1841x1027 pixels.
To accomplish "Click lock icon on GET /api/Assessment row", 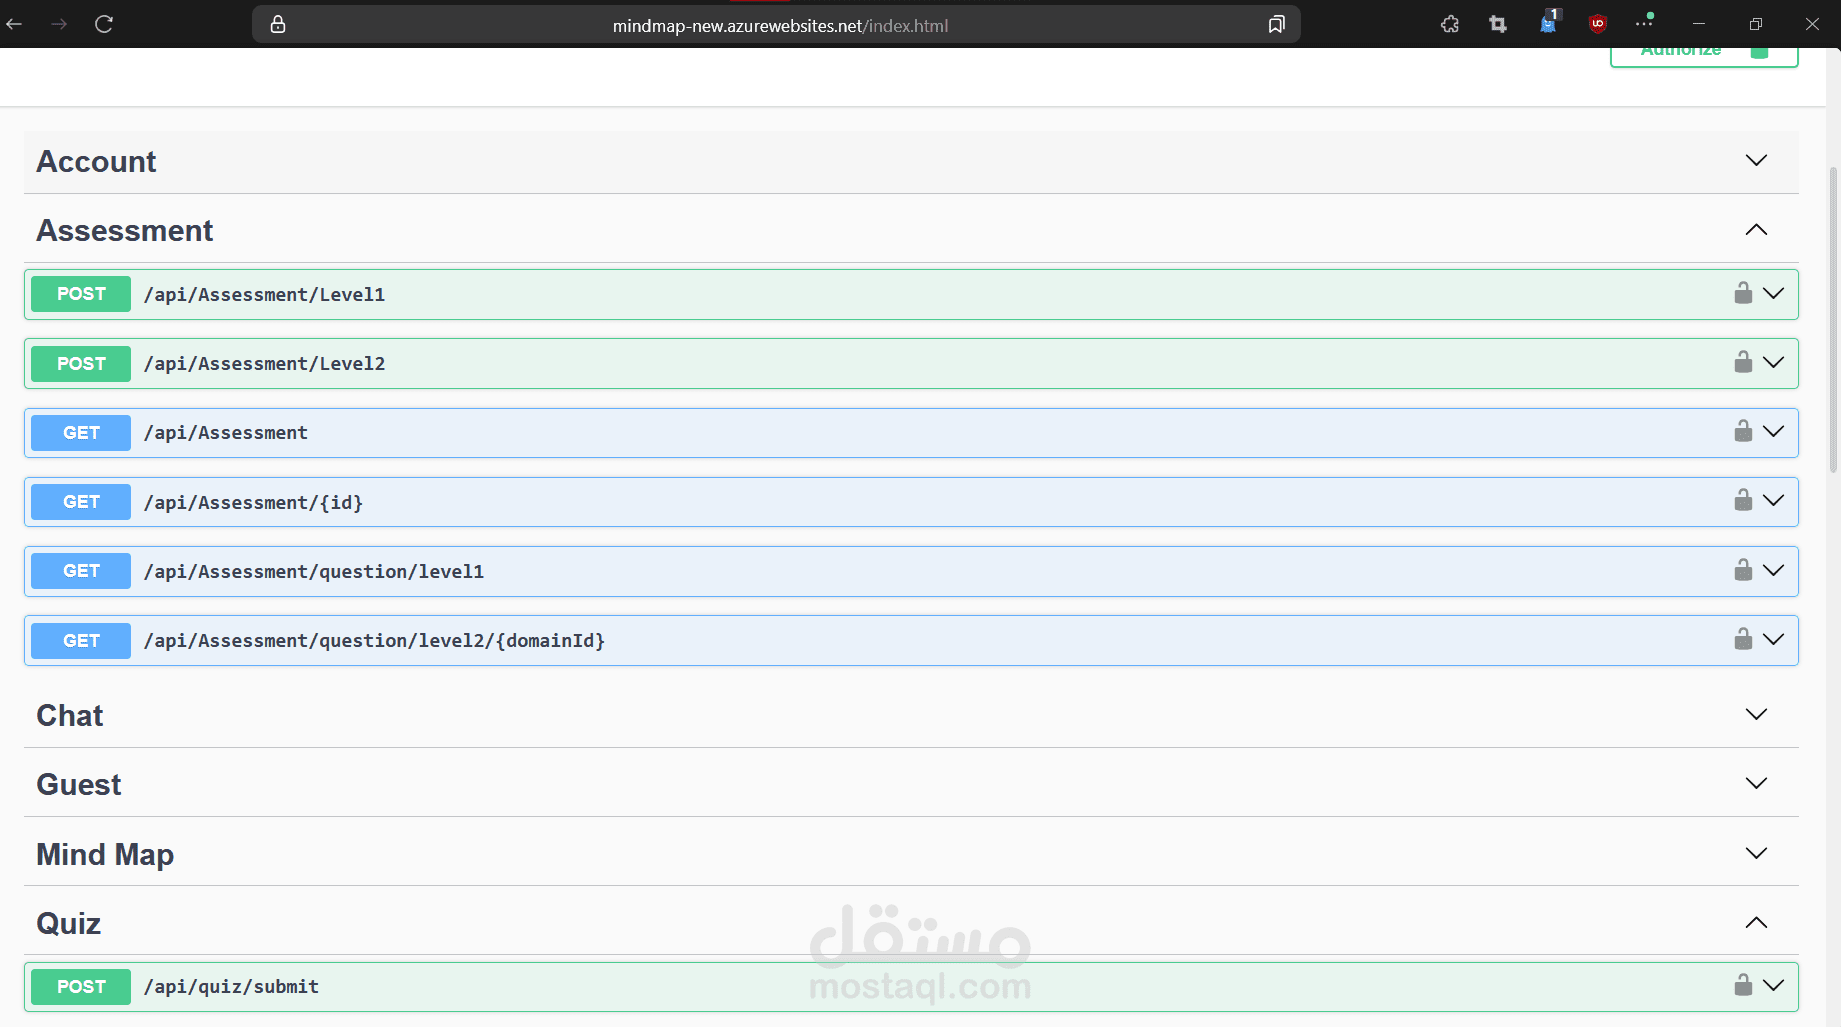I will pos(1743,431).
